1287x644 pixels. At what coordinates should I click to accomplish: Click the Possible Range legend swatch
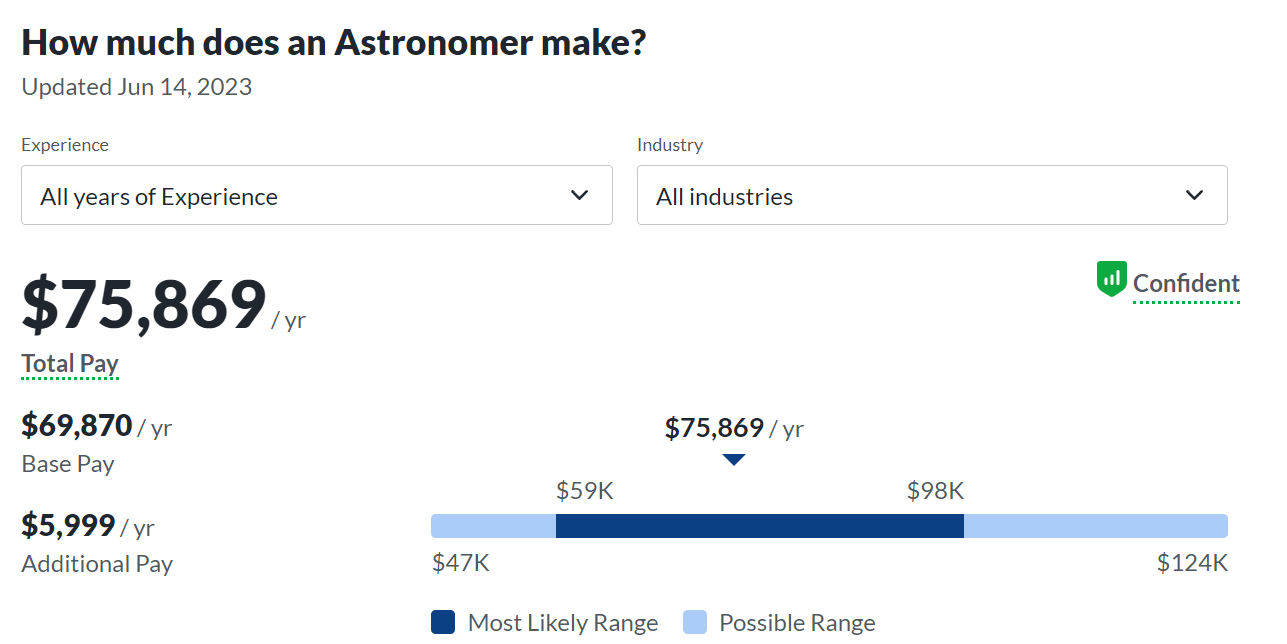(695, 622)
